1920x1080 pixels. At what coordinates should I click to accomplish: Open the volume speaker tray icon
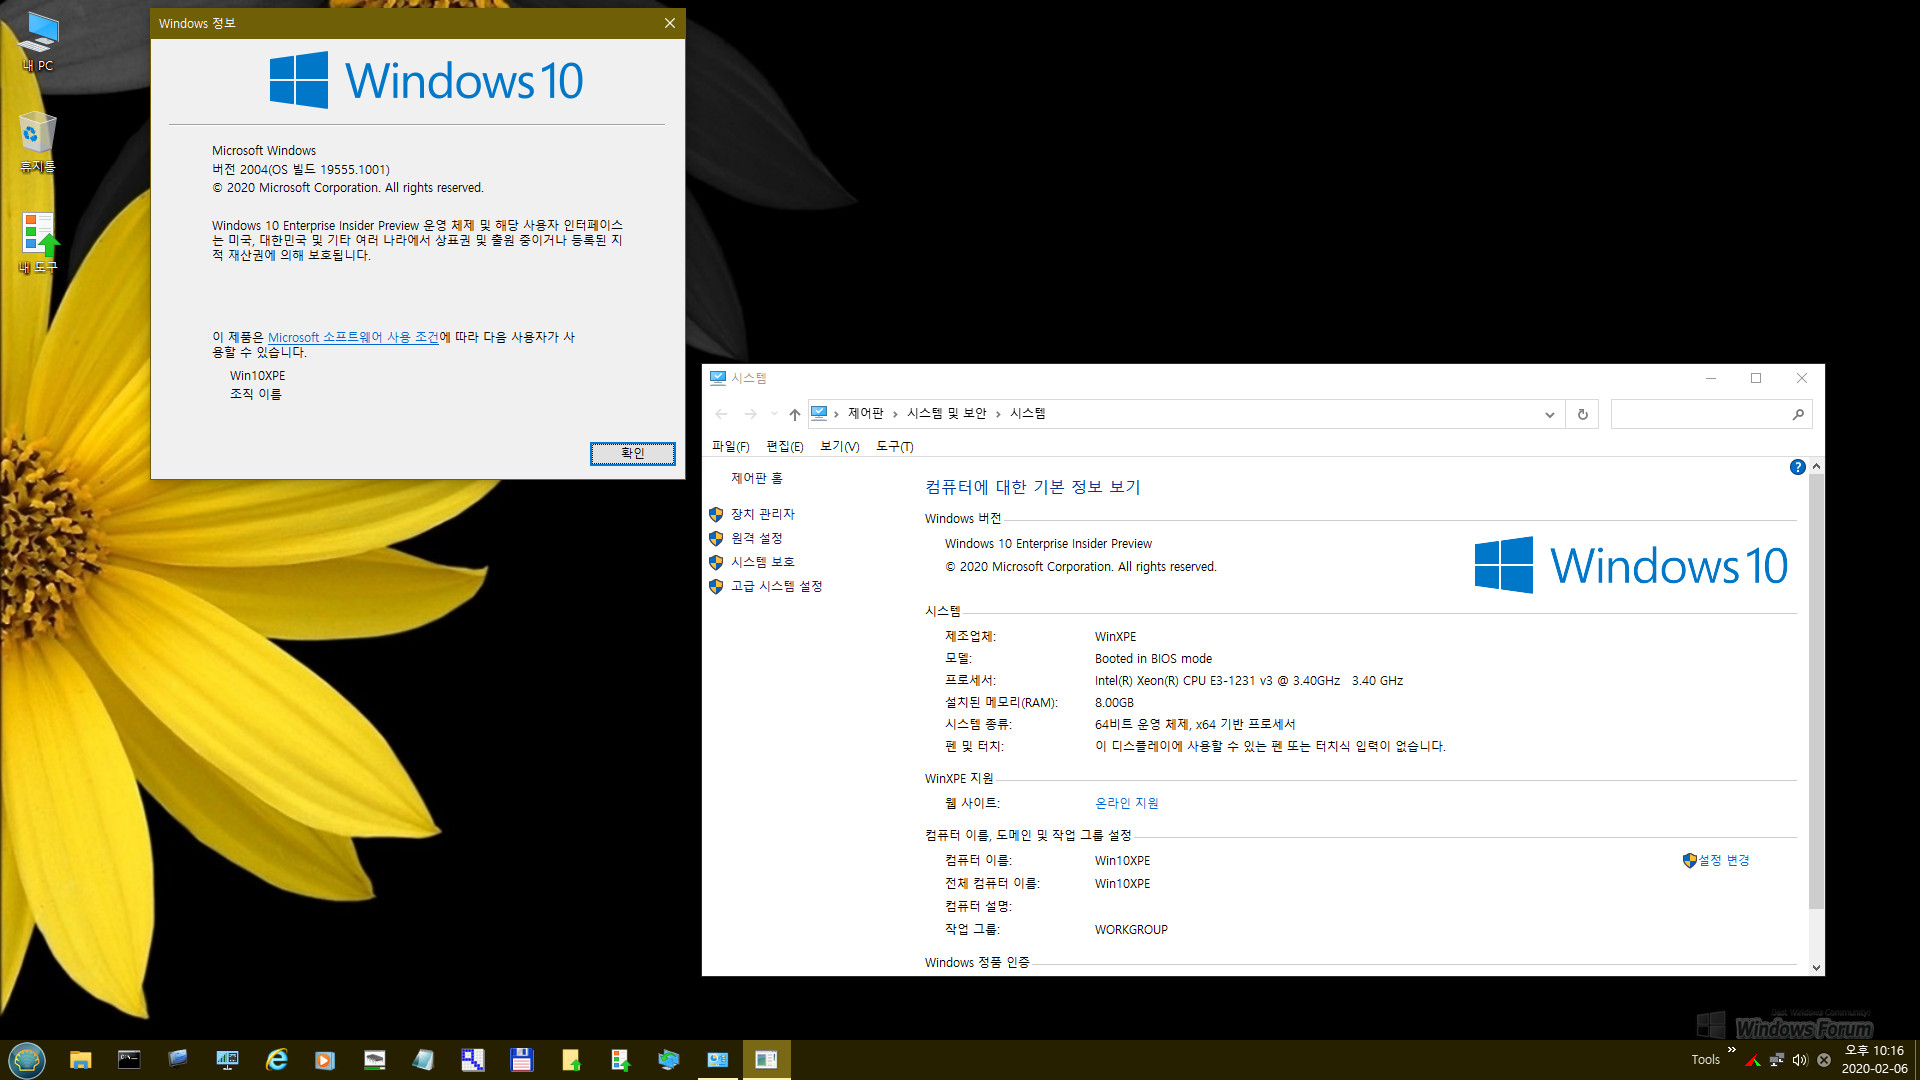1800,1060
